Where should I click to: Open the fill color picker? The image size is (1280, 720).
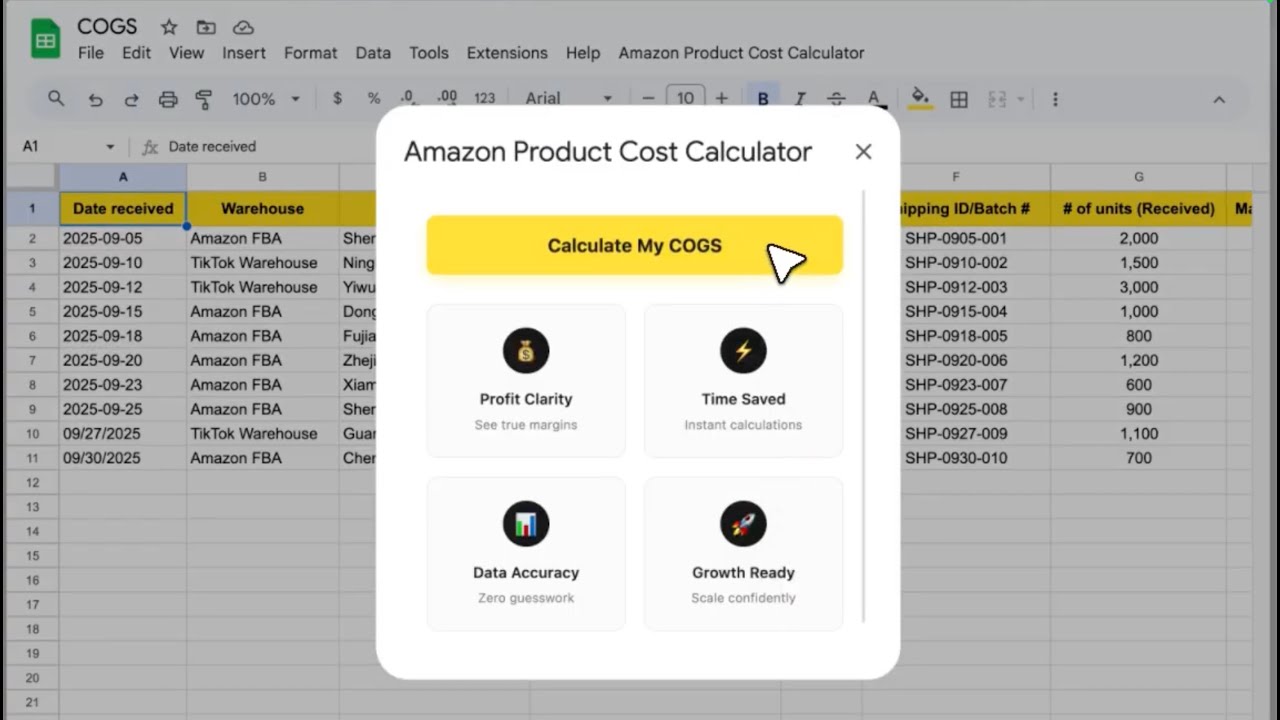(920, 98)
